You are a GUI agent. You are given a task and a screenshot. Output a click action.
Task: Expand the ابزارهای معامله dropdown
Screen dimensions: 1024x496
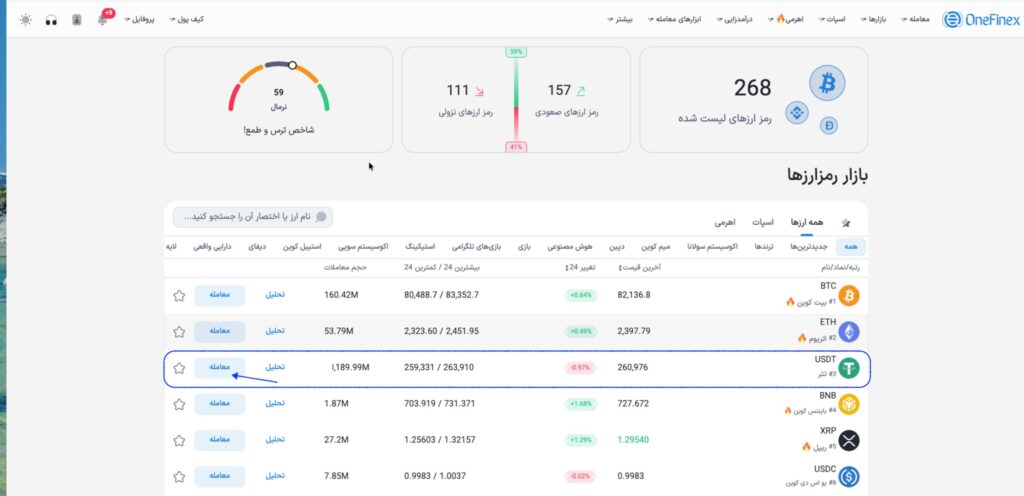[x=675, y=20]
